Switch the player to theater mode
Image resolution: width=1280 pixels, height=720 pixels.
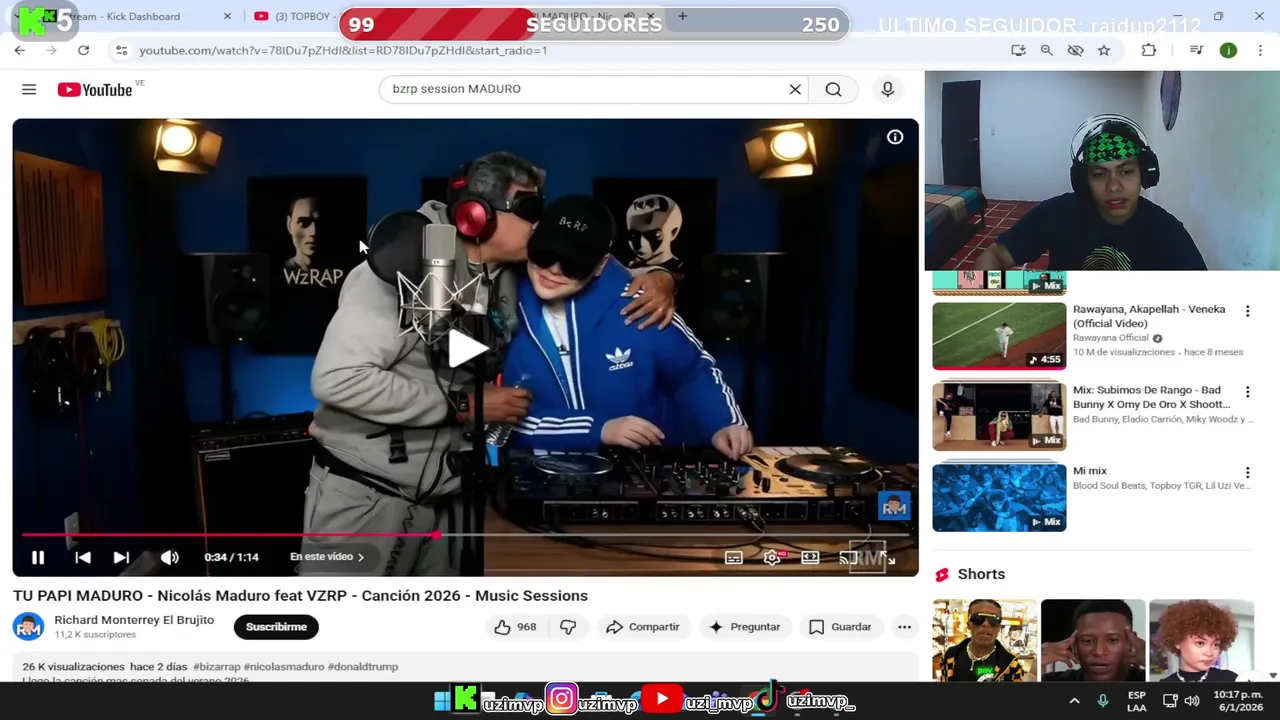810,557
